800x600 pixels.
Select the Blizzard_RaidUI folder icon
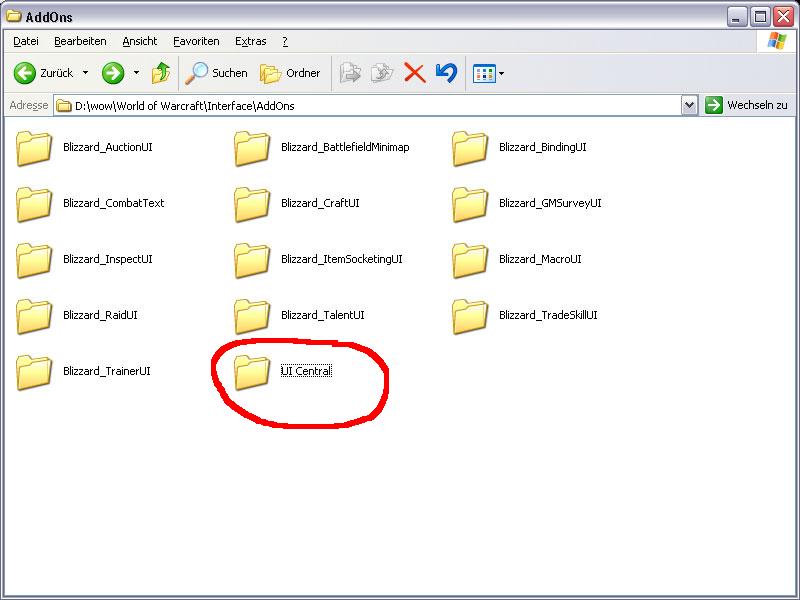coord(34,317)
